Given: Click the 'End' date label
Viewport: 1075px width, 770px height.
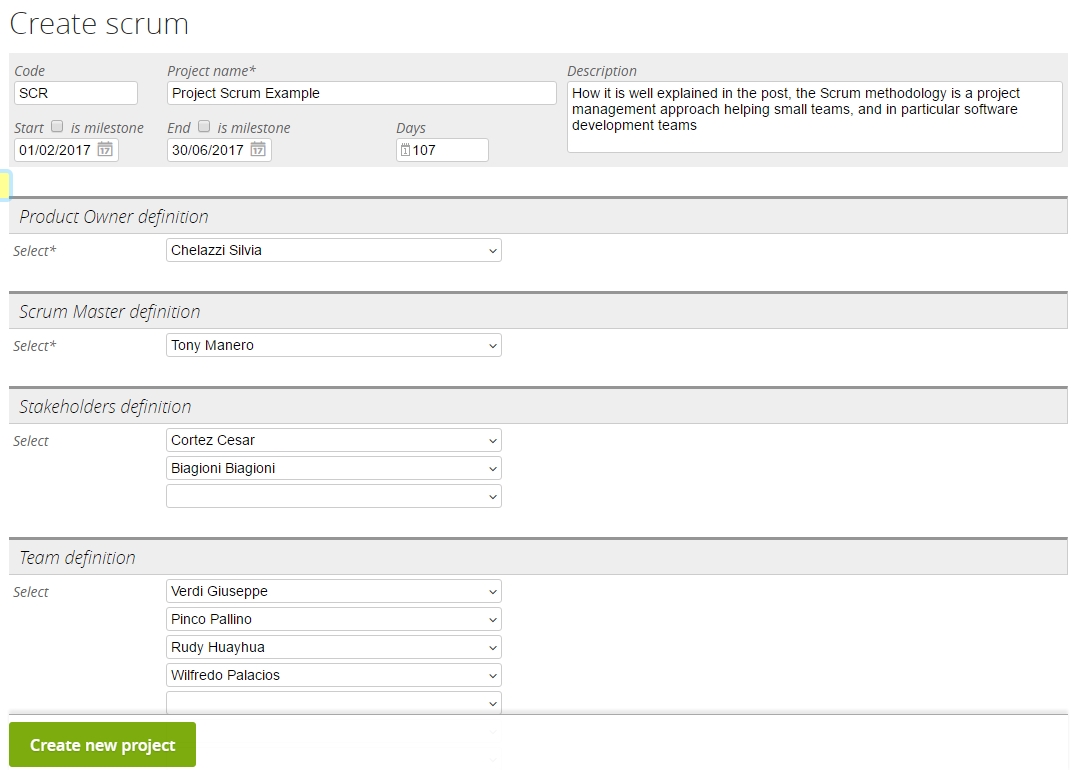Looking at the screenshot, I should click(179, 128).
